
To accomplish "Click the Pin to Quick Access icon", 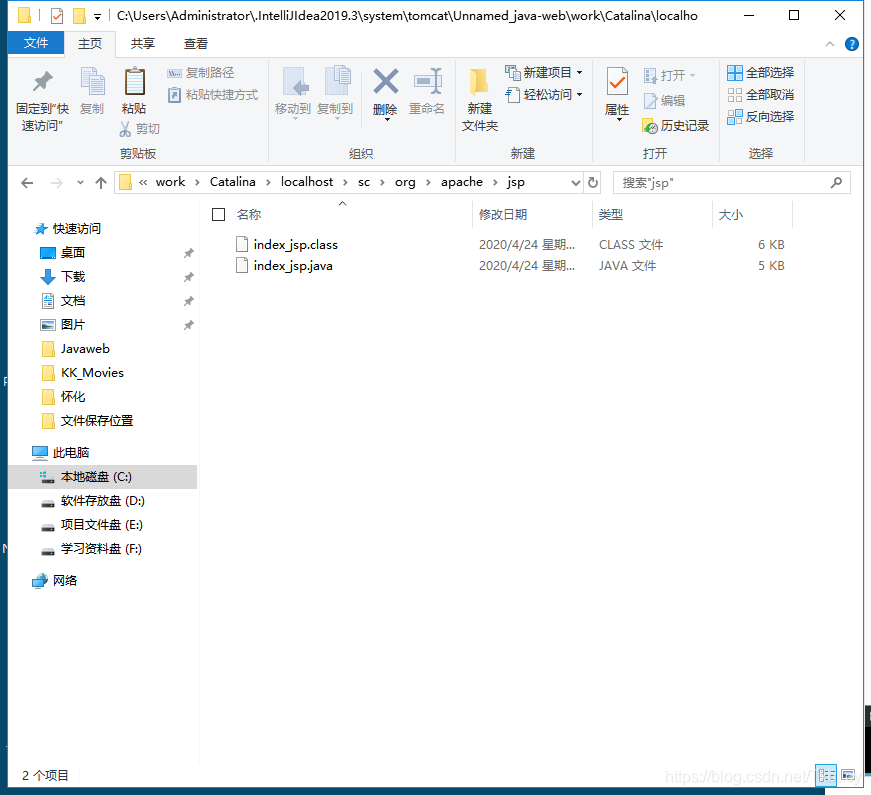I will point(43,82).
